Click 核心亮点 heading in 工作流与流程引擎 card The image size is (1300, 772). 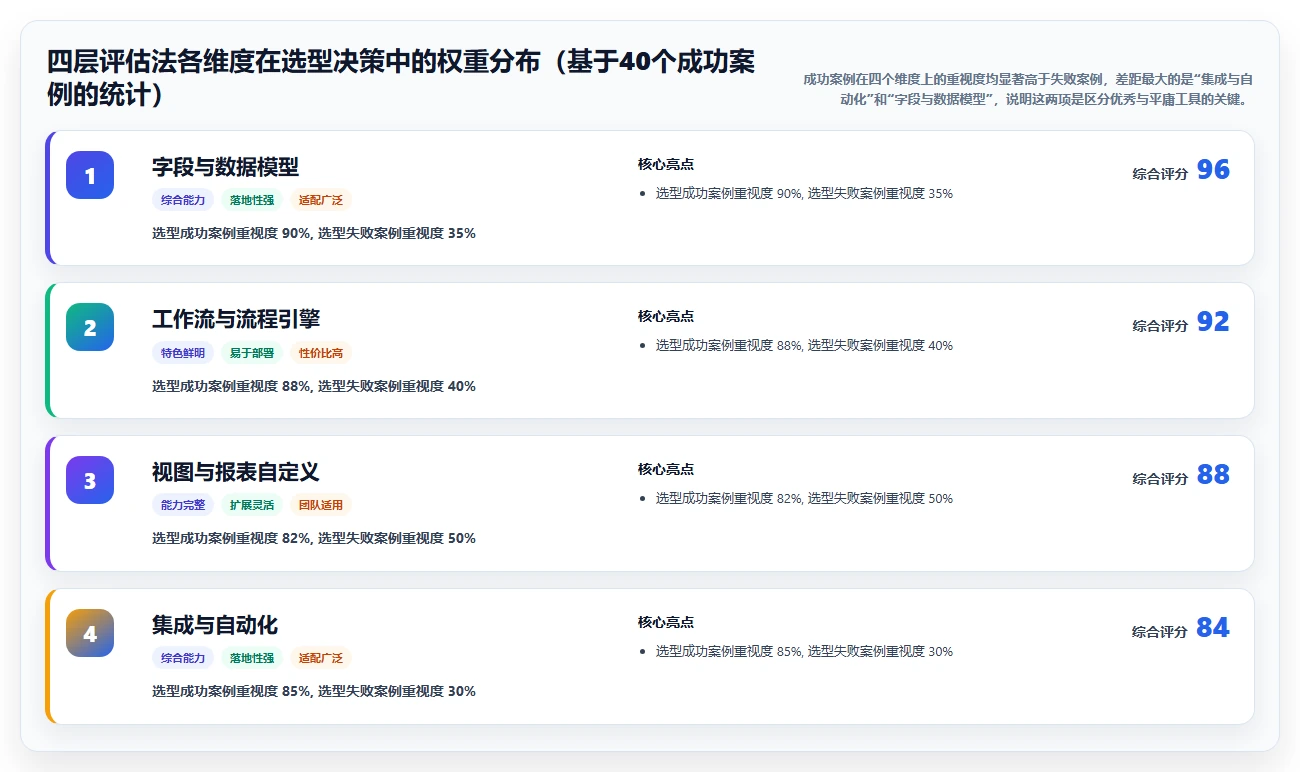click(666, 317)
